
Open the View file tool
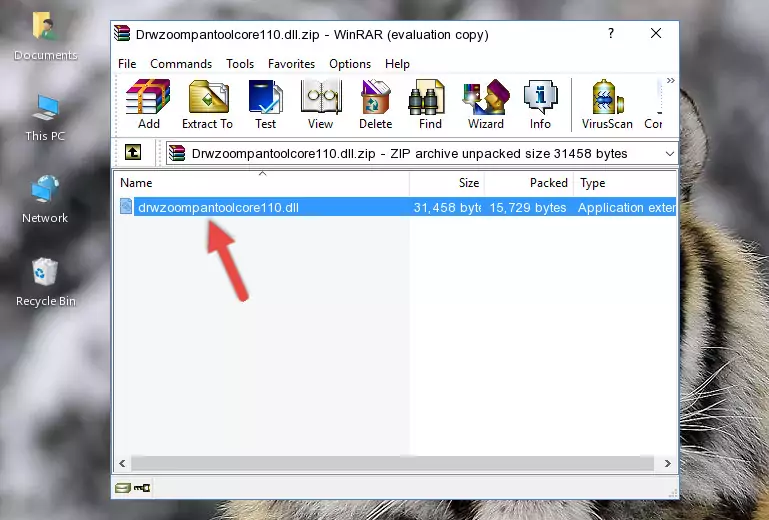[x=321, y=104]
